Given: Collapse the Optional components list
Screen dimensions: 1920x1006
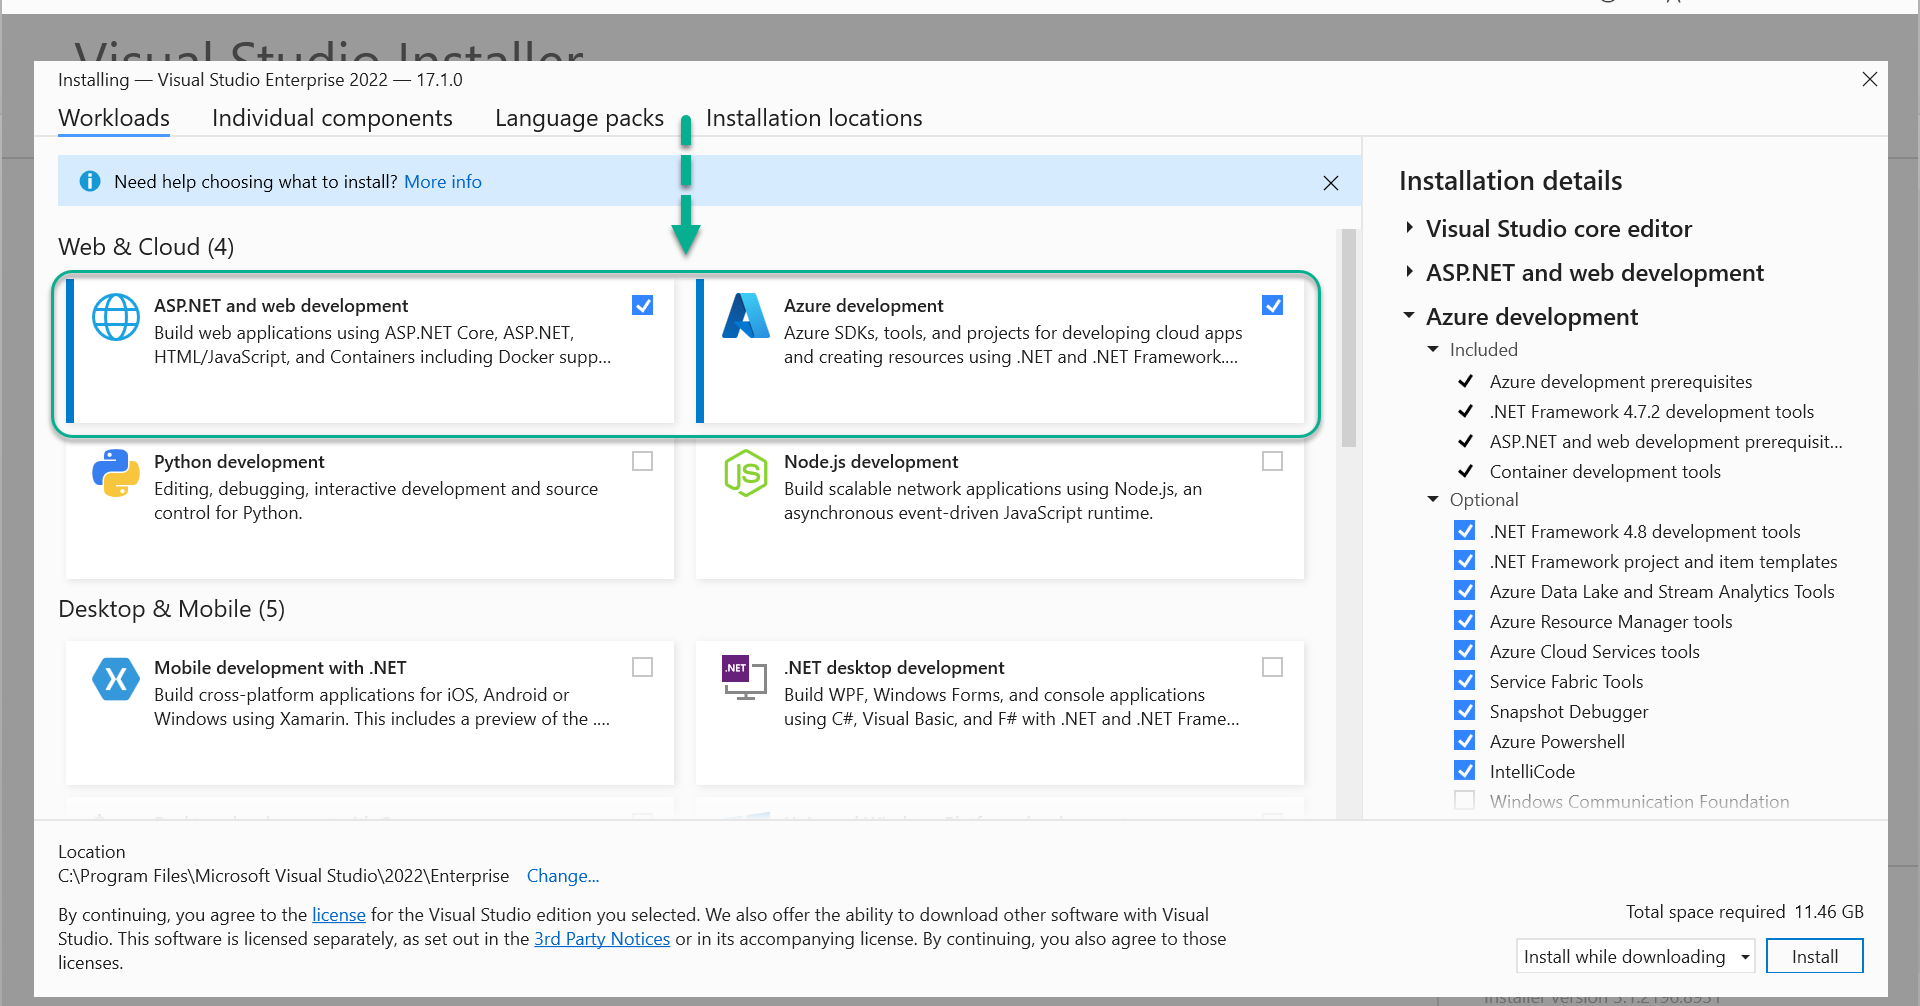Looking at the screenshot, I should [1433, 499].
